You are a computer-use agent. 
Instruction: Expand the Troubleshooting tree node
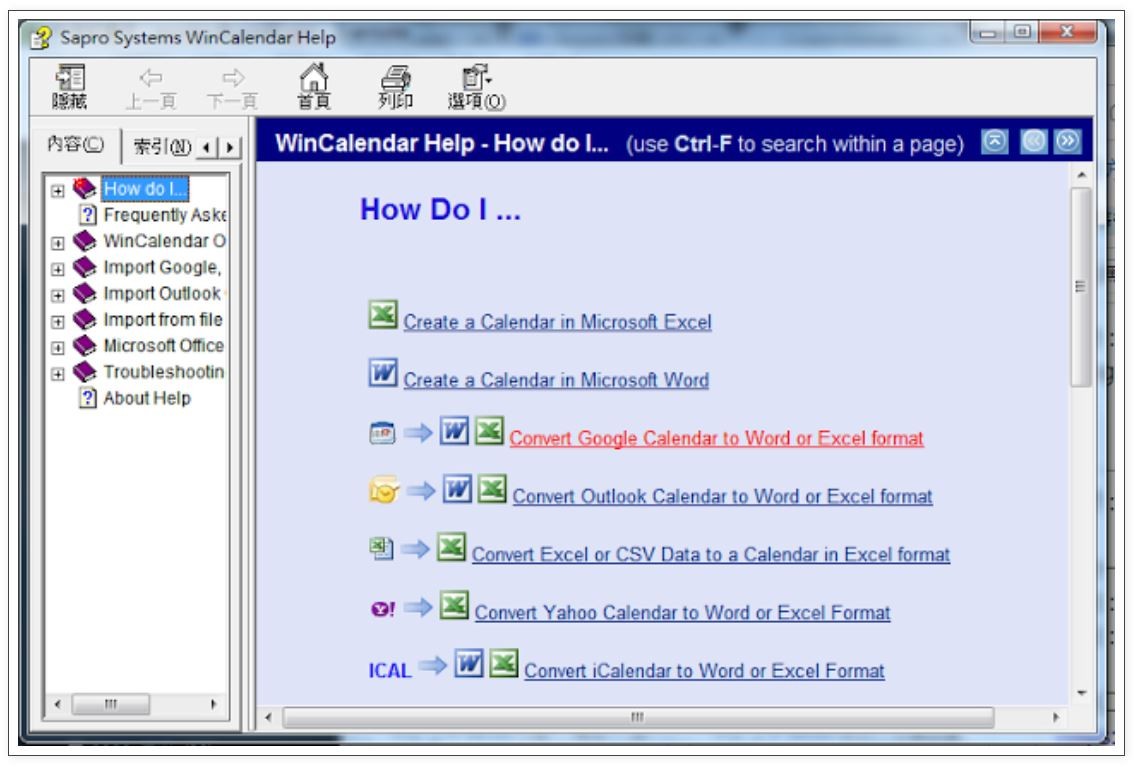[x=57, y=373]
